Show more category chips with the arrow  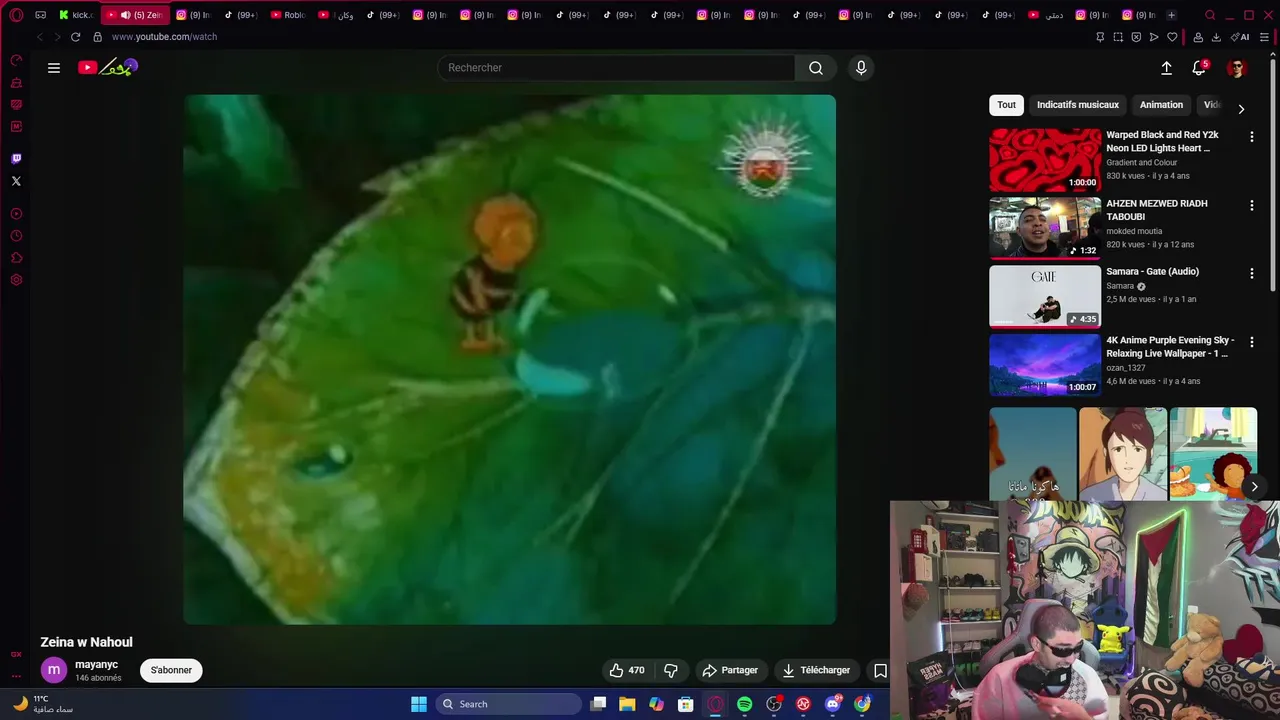coord(1241,109)
